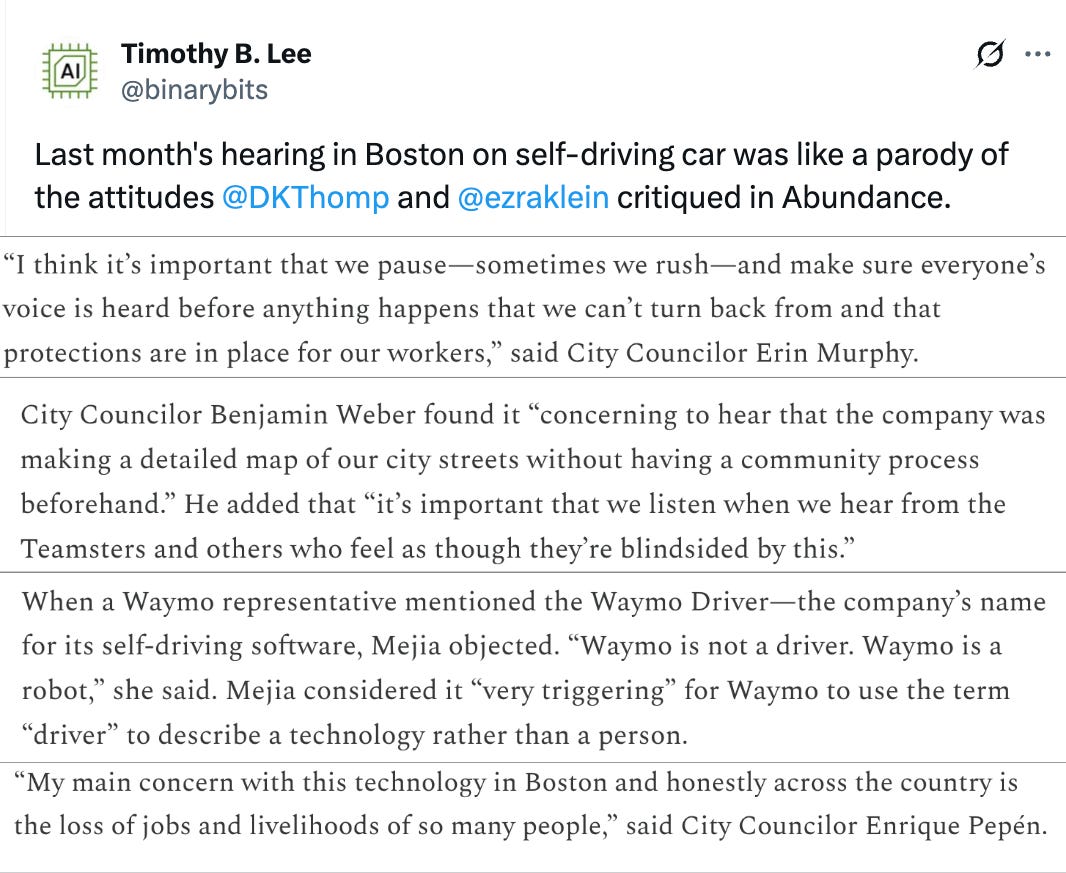Click the display name Timothy B. Lee
This screenshot has height=873, width=1066.
(x=216, y=54)
